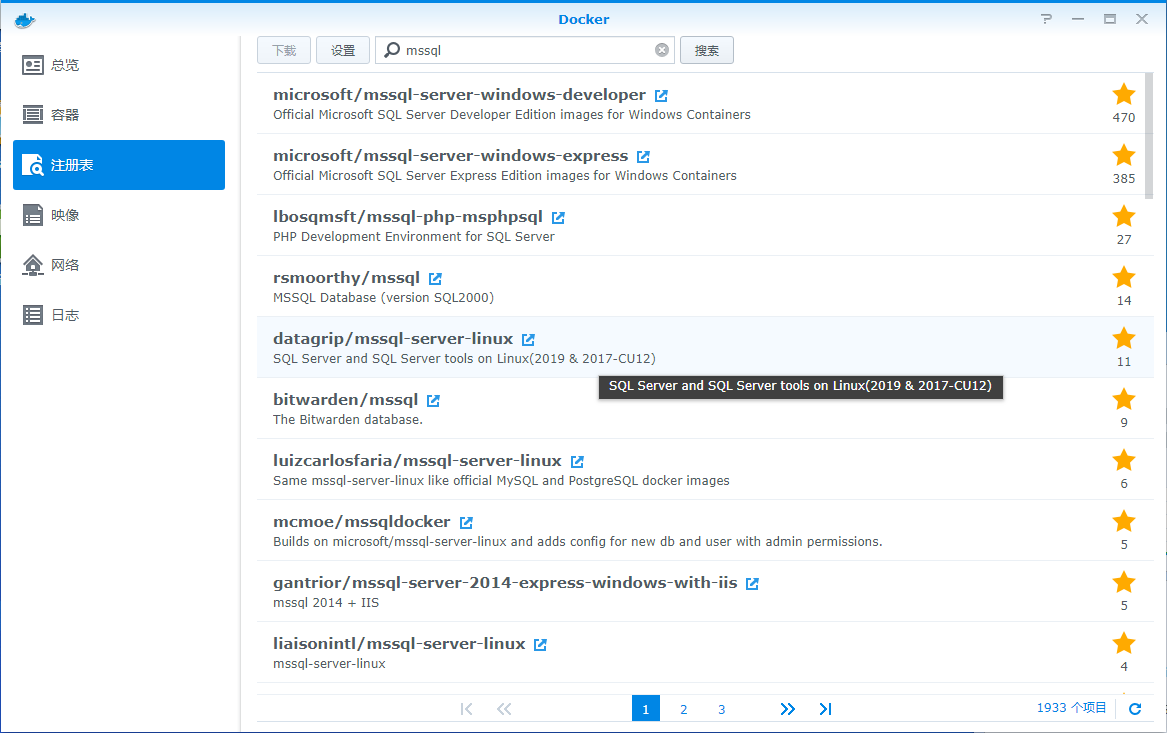Open external link for bitwarden/mssql
This screenshot has height=733, width=1167.
[x=433, y=400]
